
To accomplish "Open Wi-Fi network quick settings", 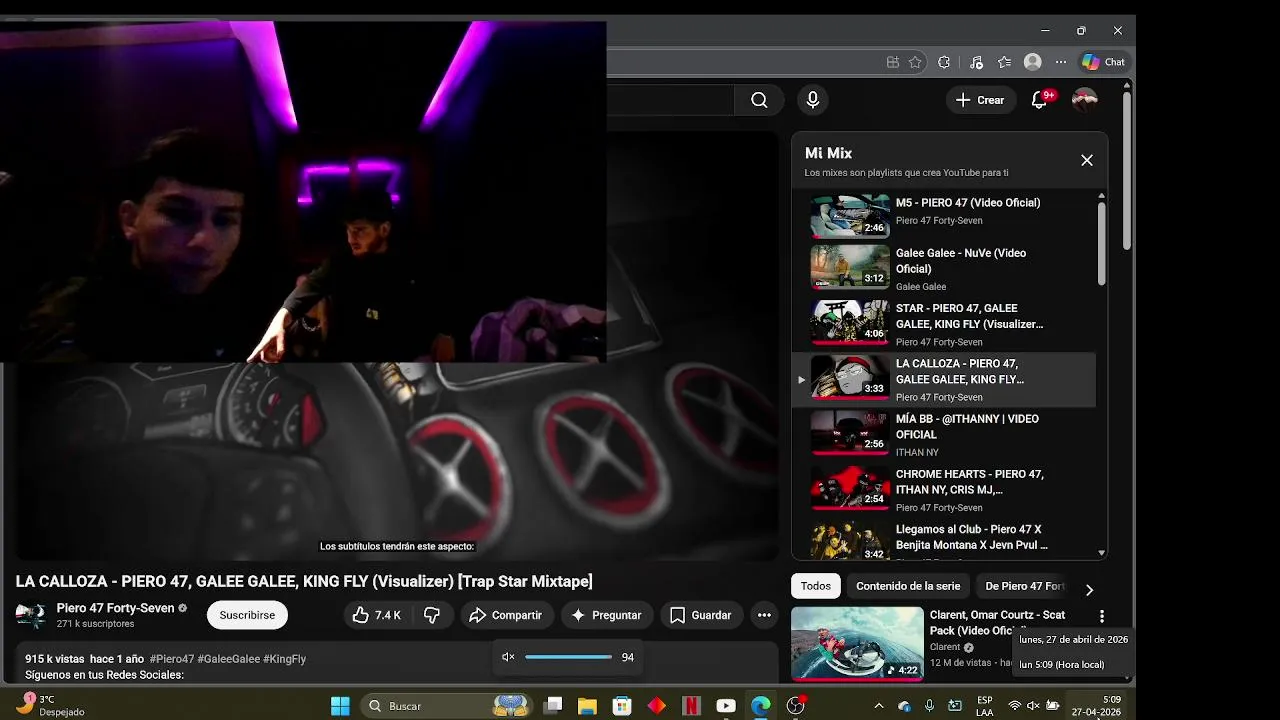I will (1015, 706).
